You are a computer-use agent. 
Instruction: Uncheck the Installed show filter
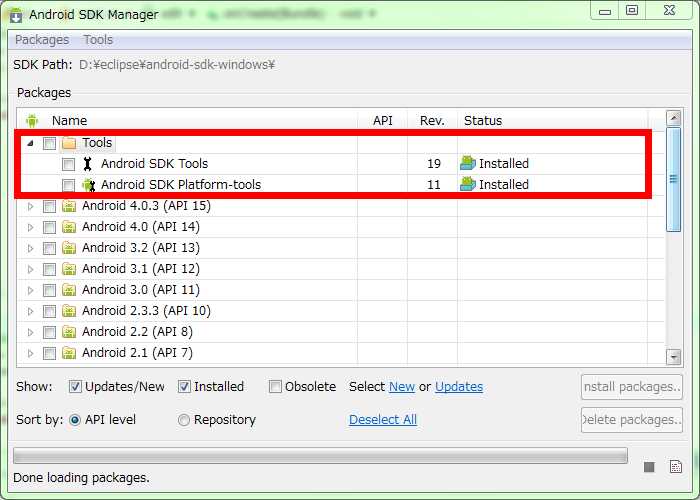point(184,387)
